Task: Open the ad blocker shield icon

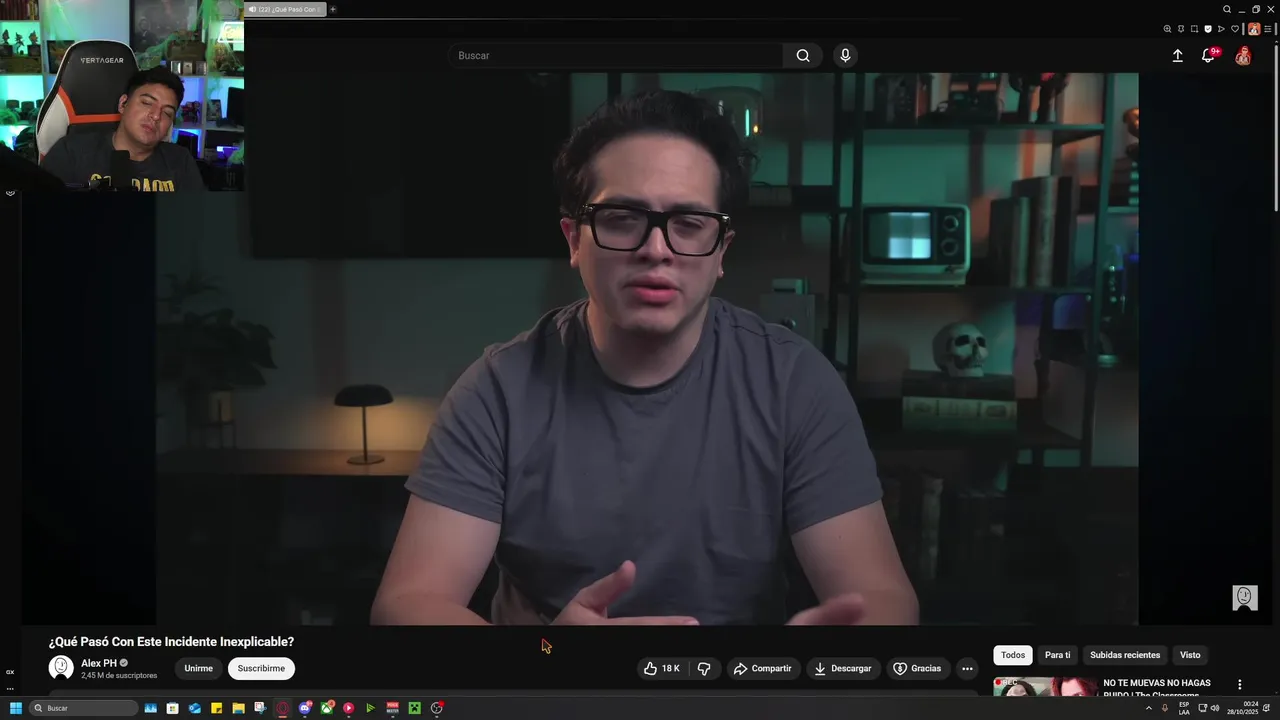Action: point(1208,29)
